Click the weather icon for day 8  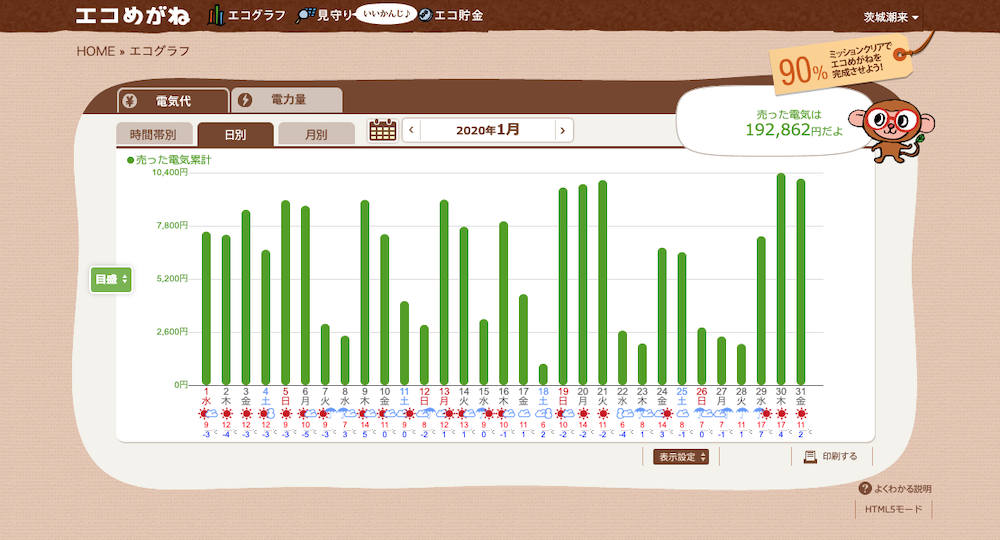tap(345, 413)
